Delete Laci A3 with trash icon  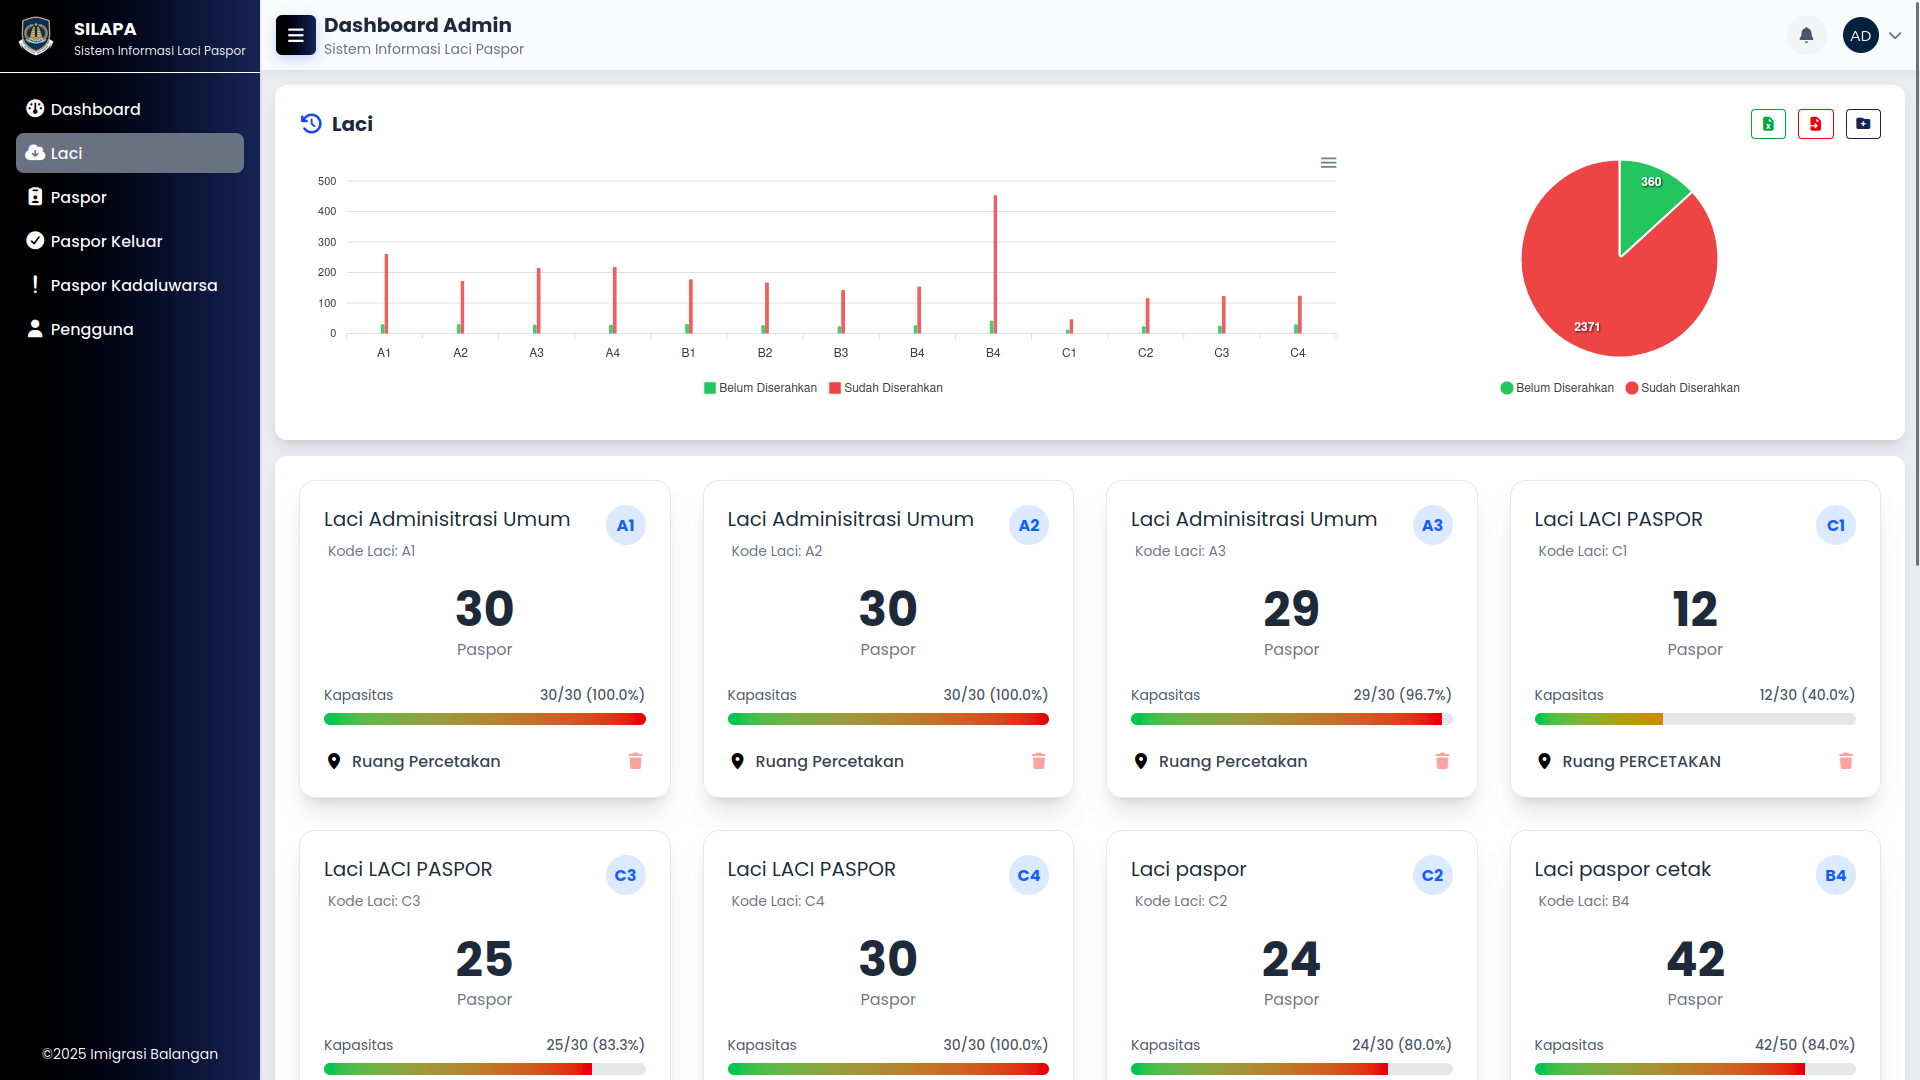tap(1442, 761)
